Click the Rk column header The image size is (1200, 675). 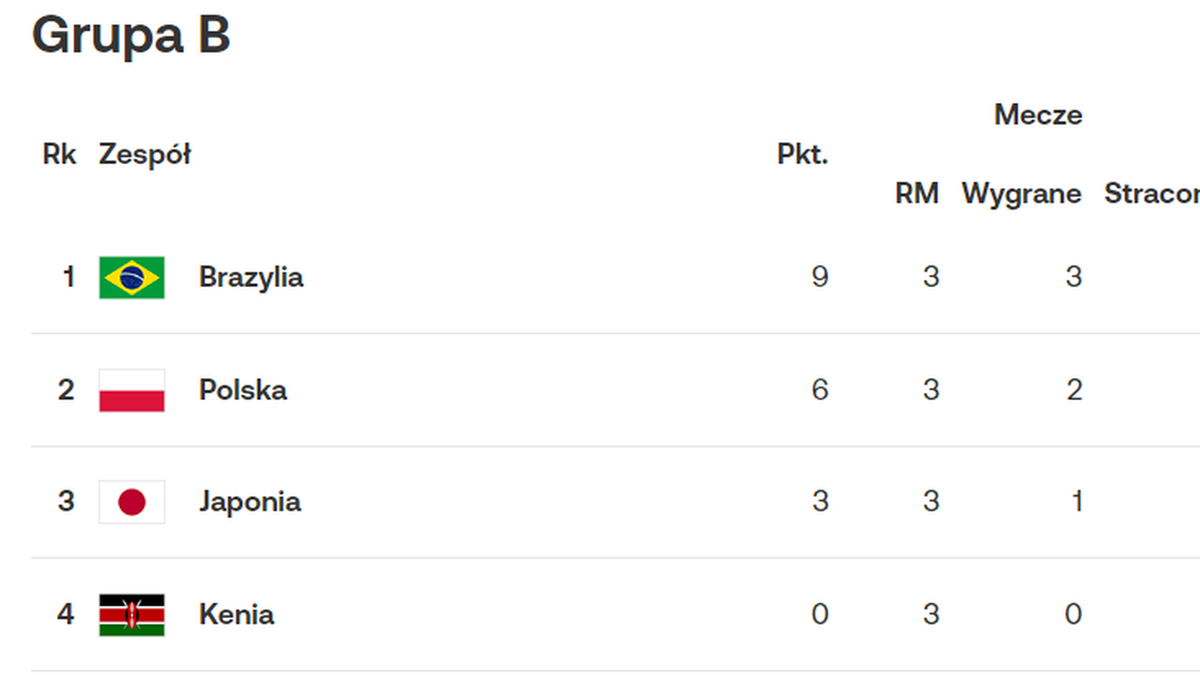coord(60,155)
